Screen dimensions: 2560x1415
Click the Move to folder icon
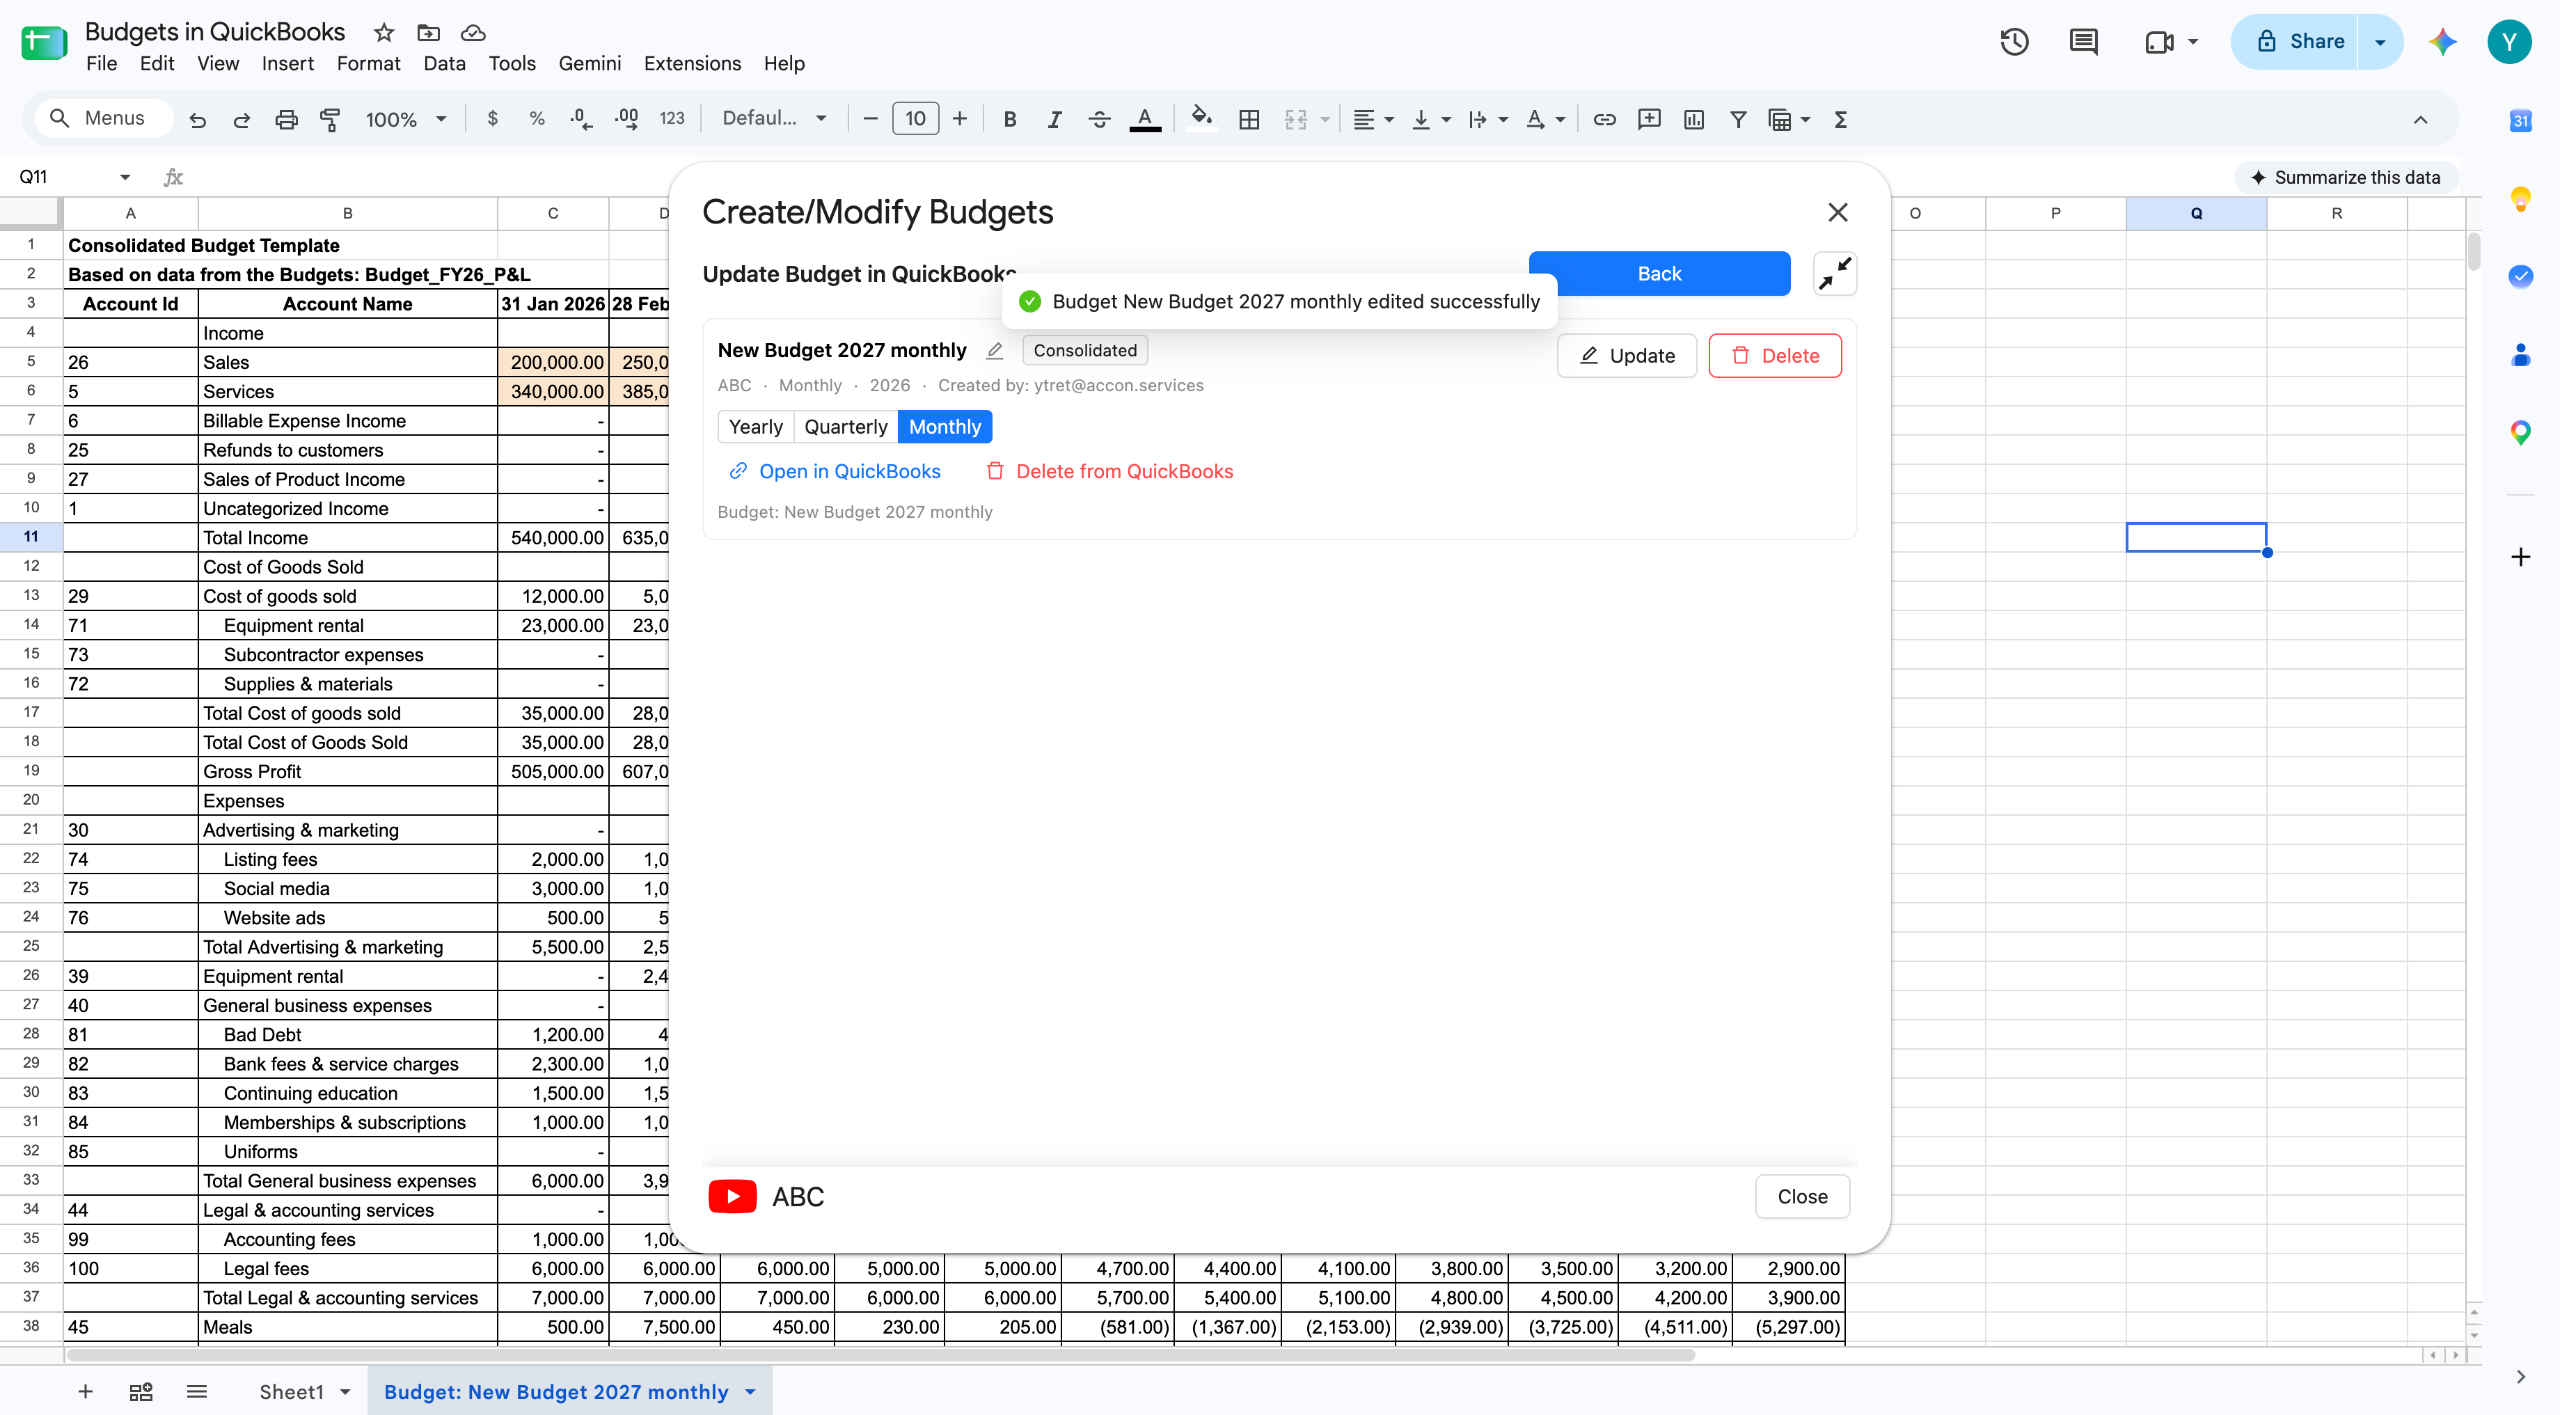click(428, 33)
